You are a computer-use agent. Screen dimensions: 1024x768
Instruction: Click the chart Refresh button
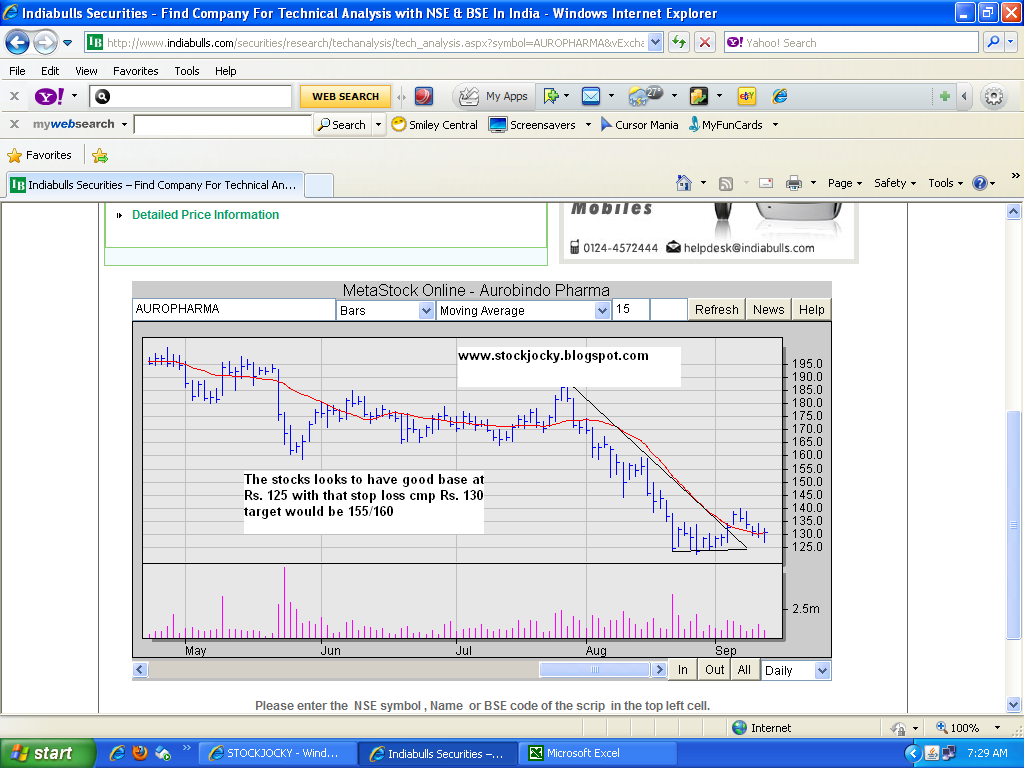pos(716,310)
